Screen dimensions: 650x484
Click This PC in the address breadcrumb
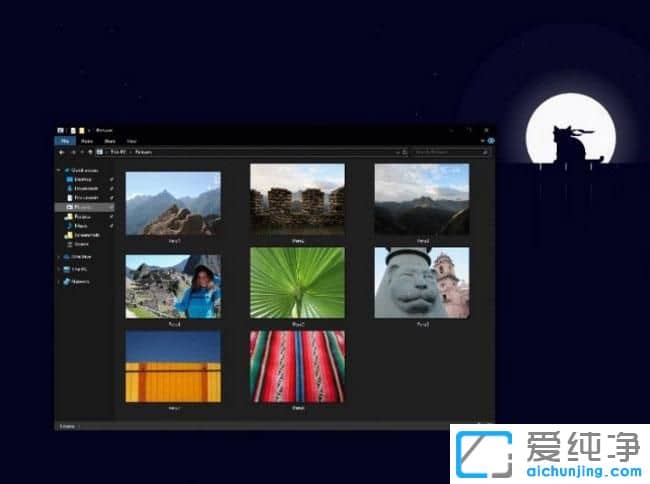[118, 152]
